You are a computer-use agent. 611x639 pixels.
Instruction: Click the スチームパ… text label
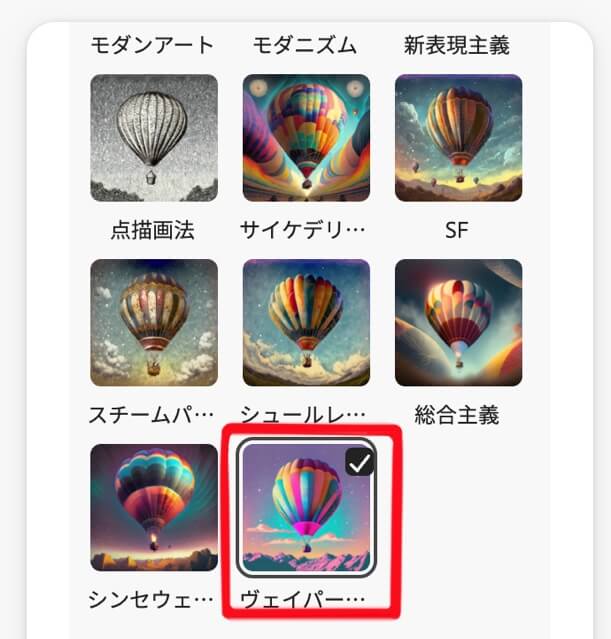pos(151,415)
